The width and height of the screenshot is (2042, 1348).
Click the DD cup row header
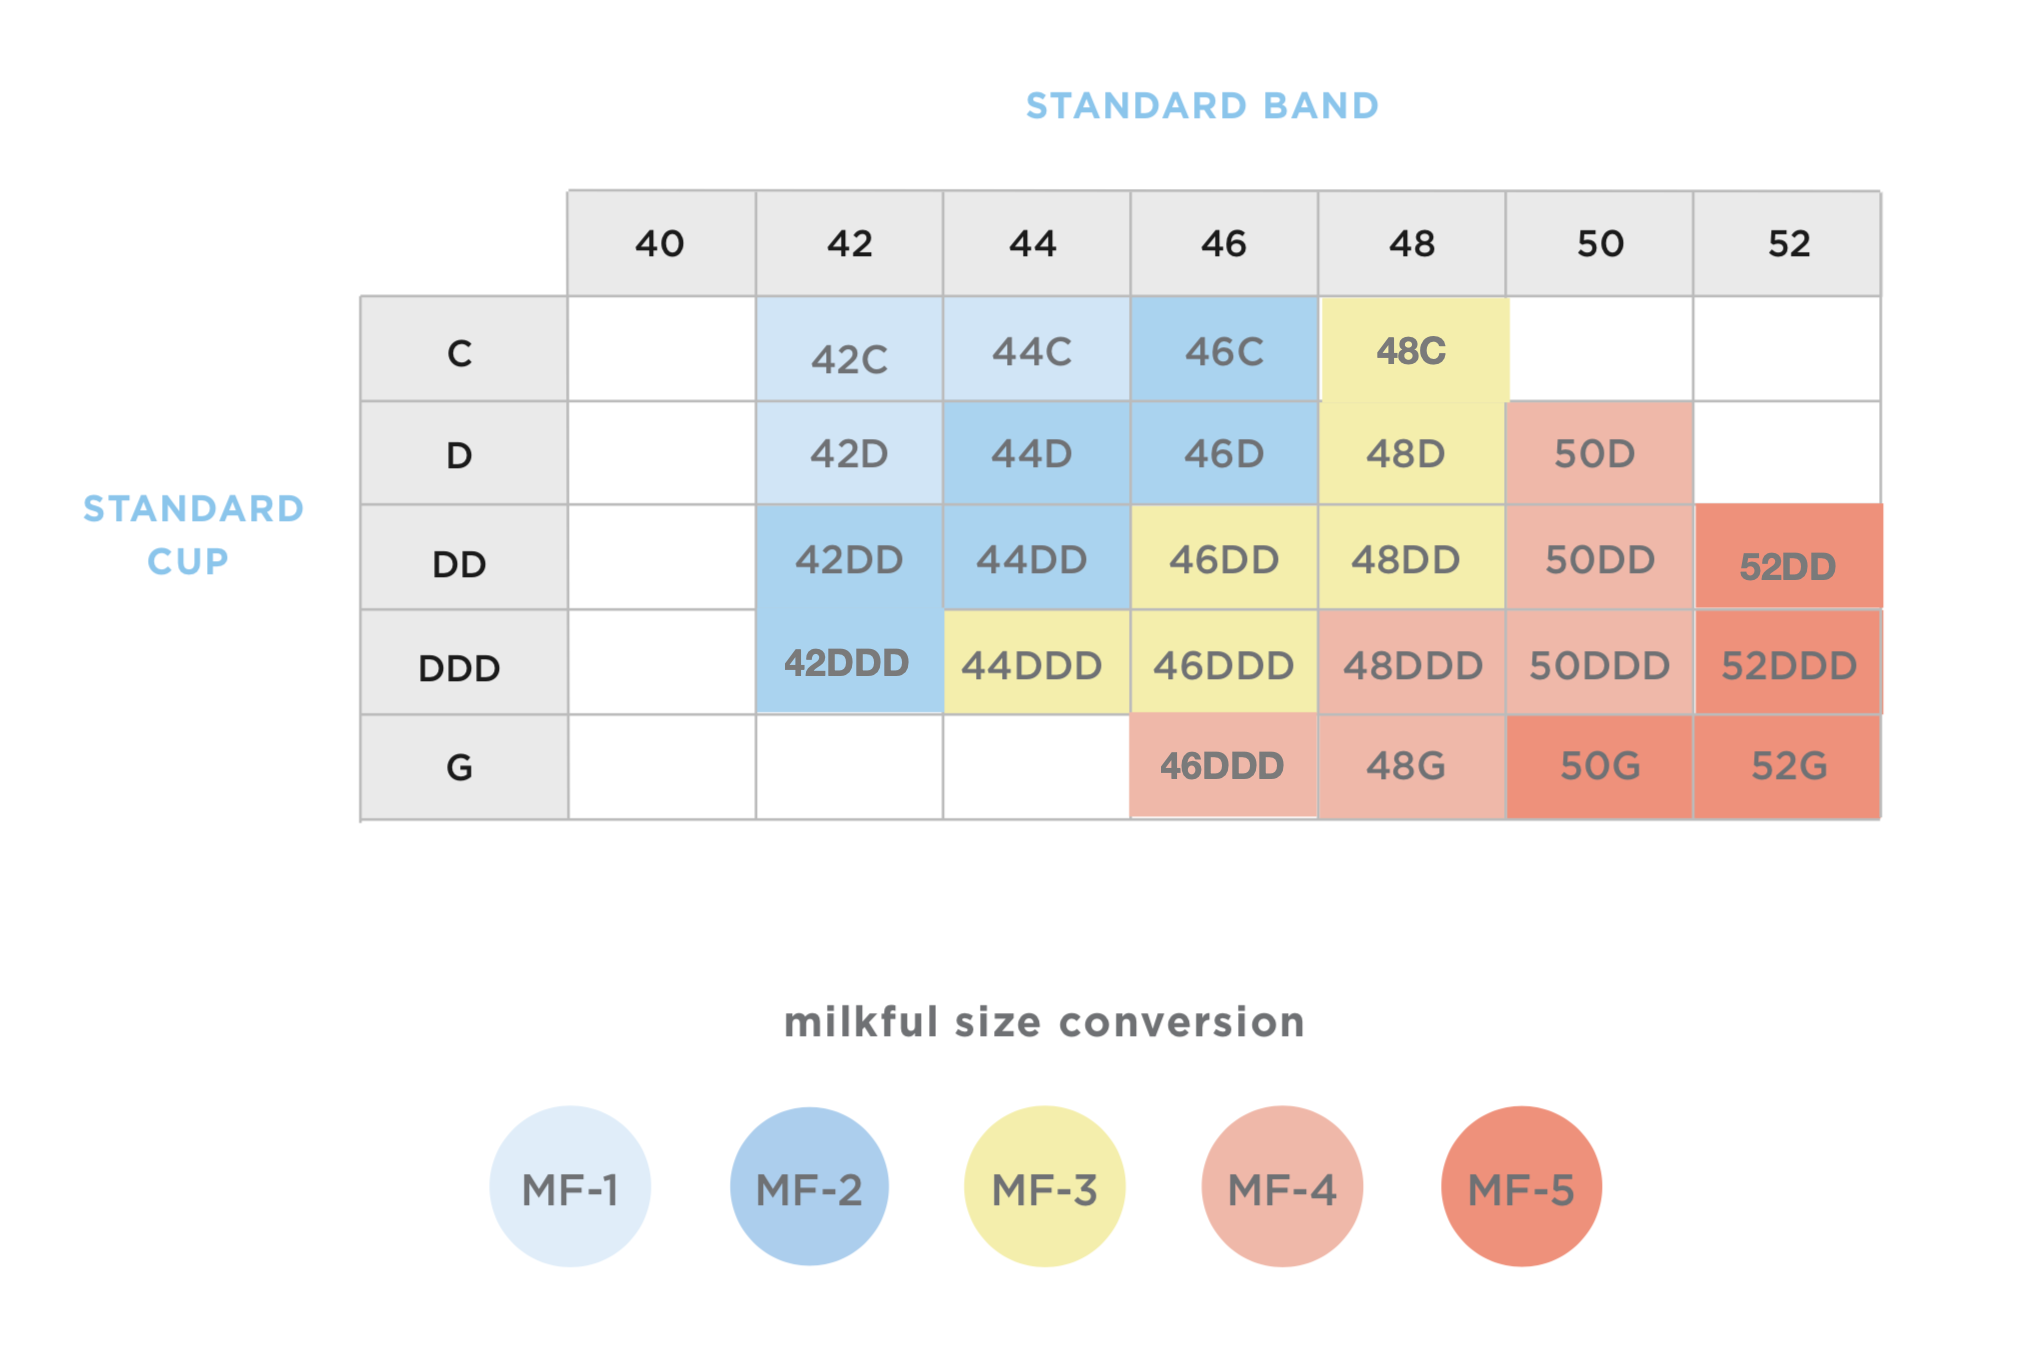[x=460, y=564]
